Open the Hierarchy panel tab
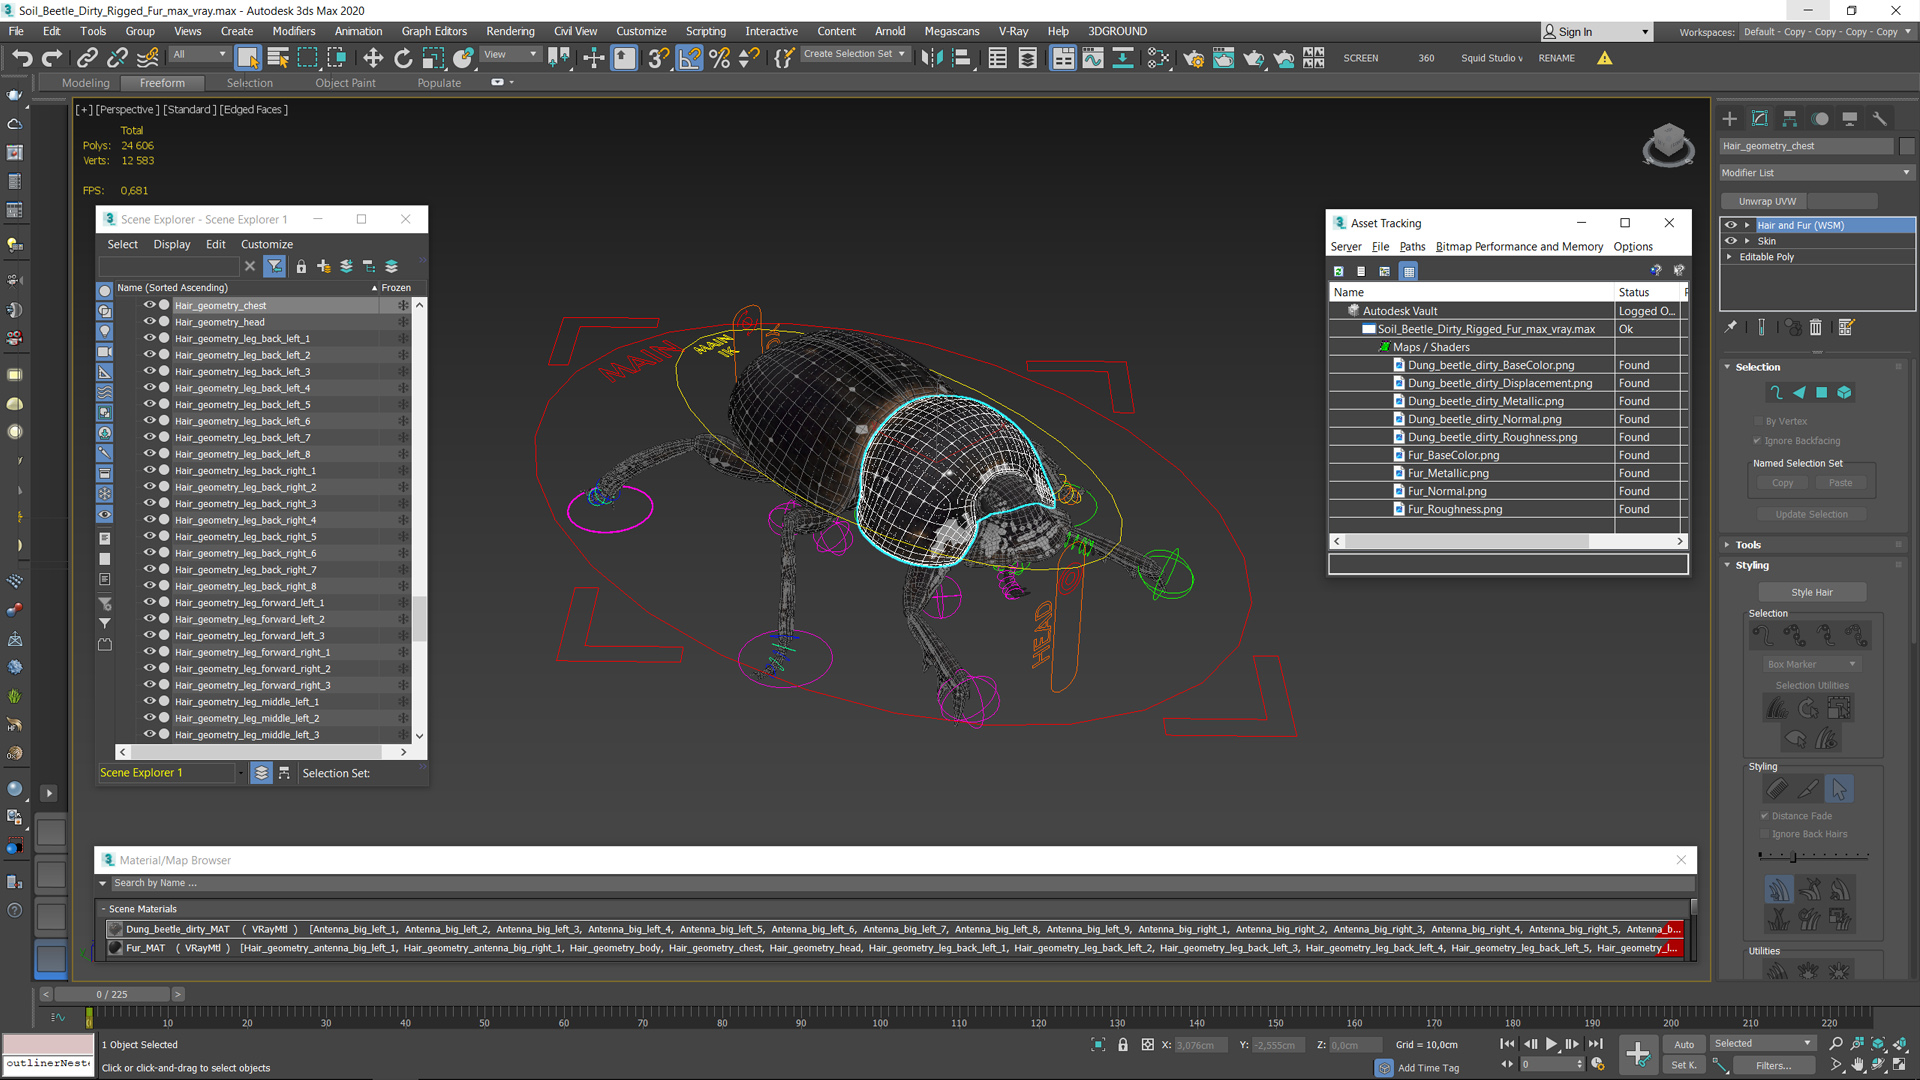This screenshot has height=1080, width=1920. tap(1790, 118)
